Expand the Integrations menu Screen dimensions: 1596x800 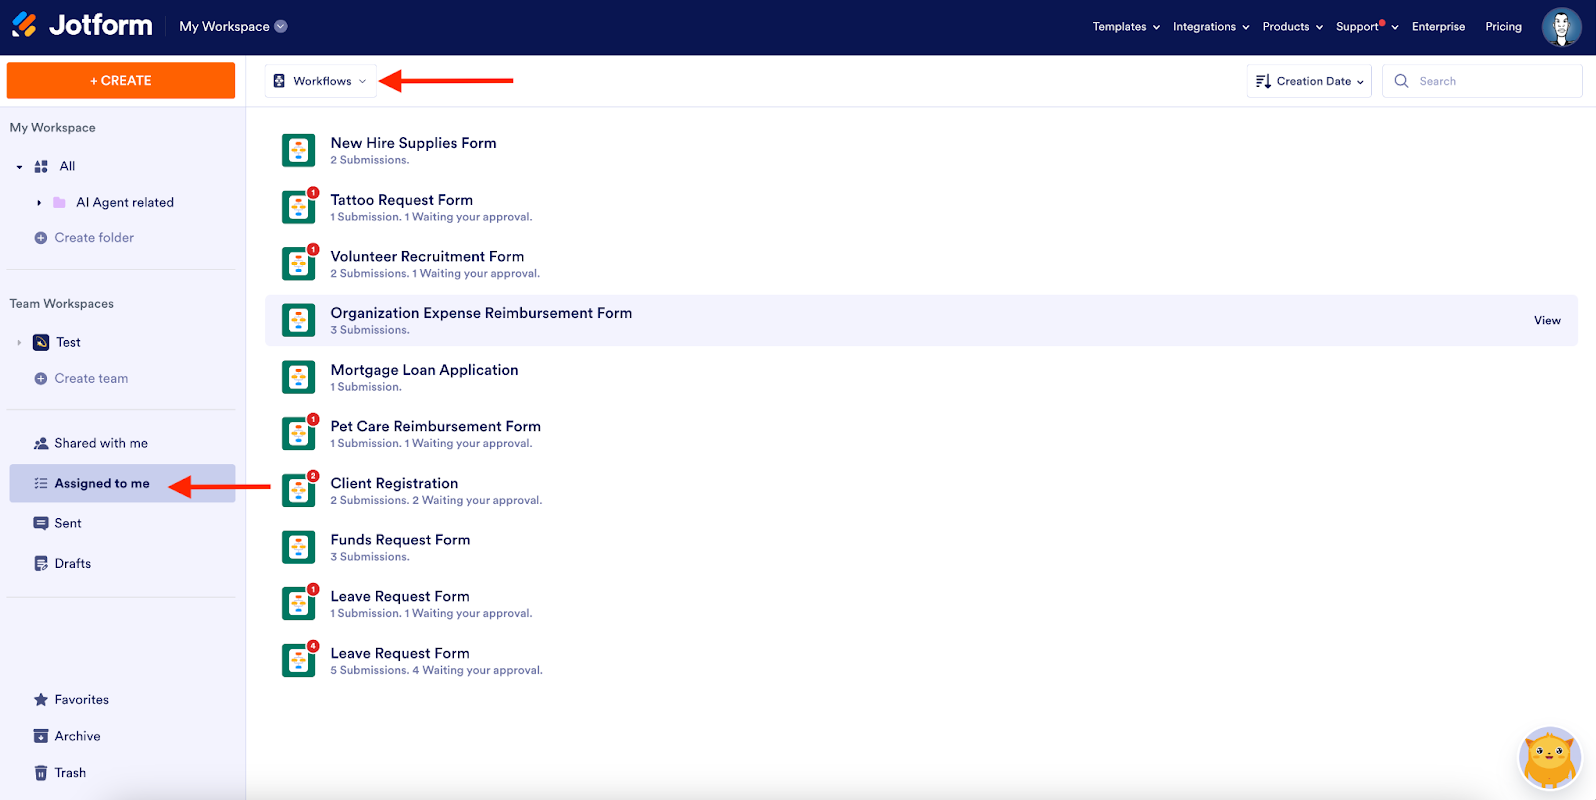(x=1211, y=27)
